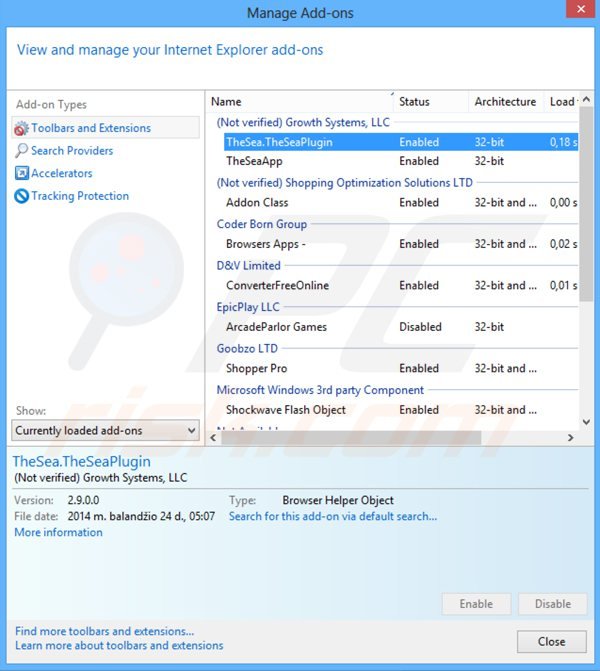Close the Manage Add-ons window with X

581,9
